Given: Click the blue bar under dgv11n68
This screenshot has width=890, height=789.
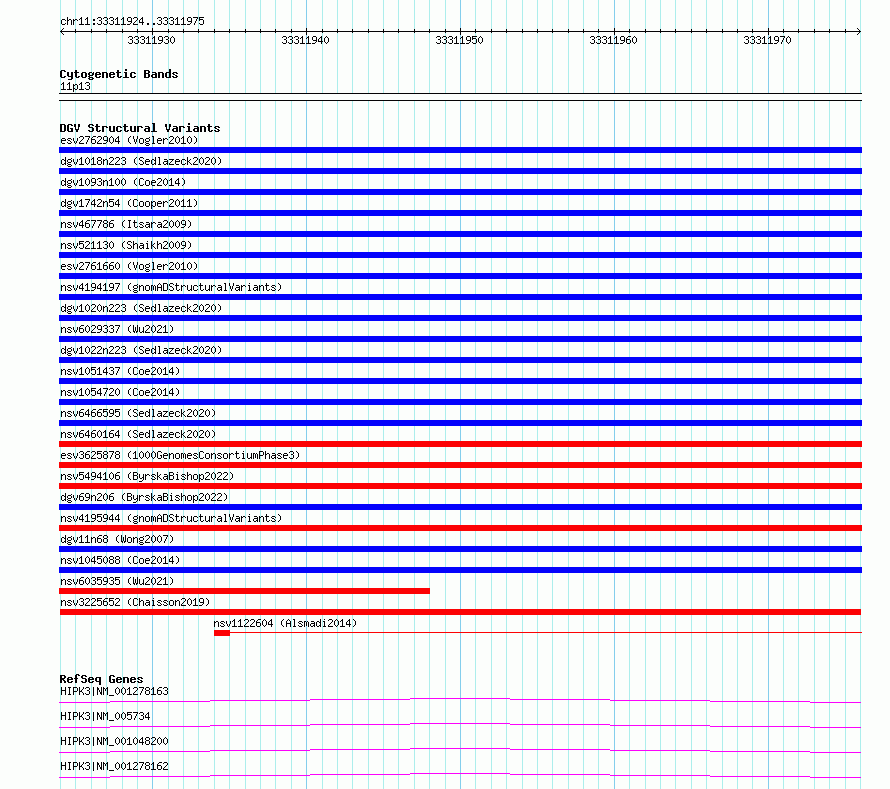Looking at the screenshot, I should (460, 549).
